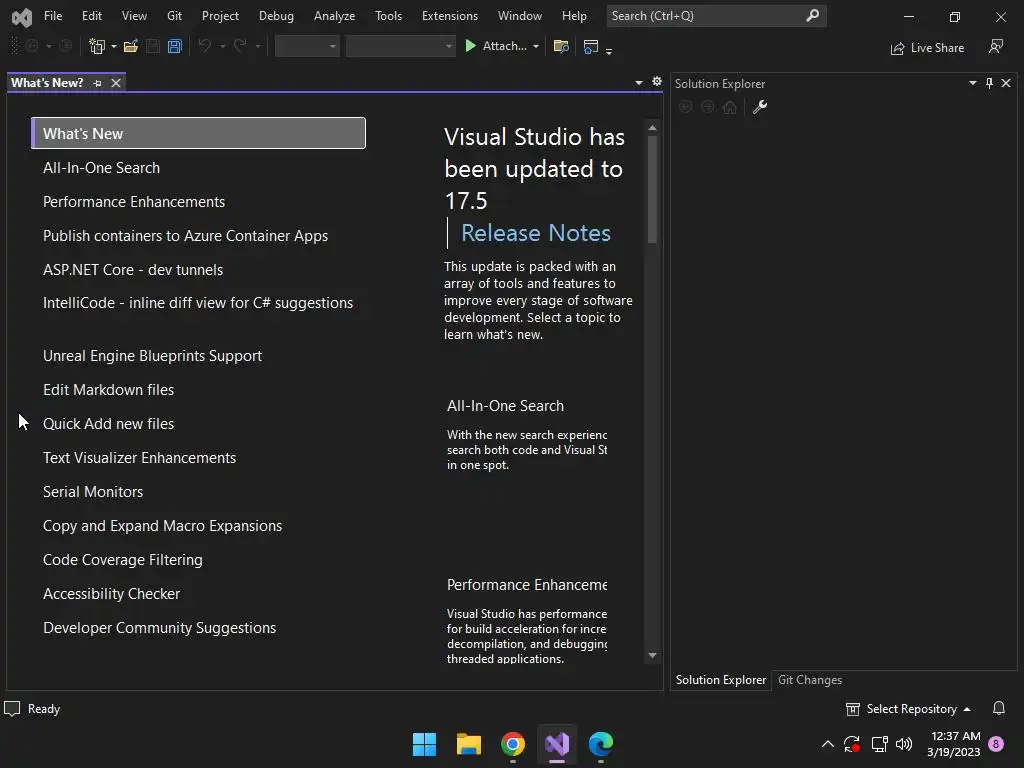Click the What's New scrollbar up arrow

[x=652, y=128]
